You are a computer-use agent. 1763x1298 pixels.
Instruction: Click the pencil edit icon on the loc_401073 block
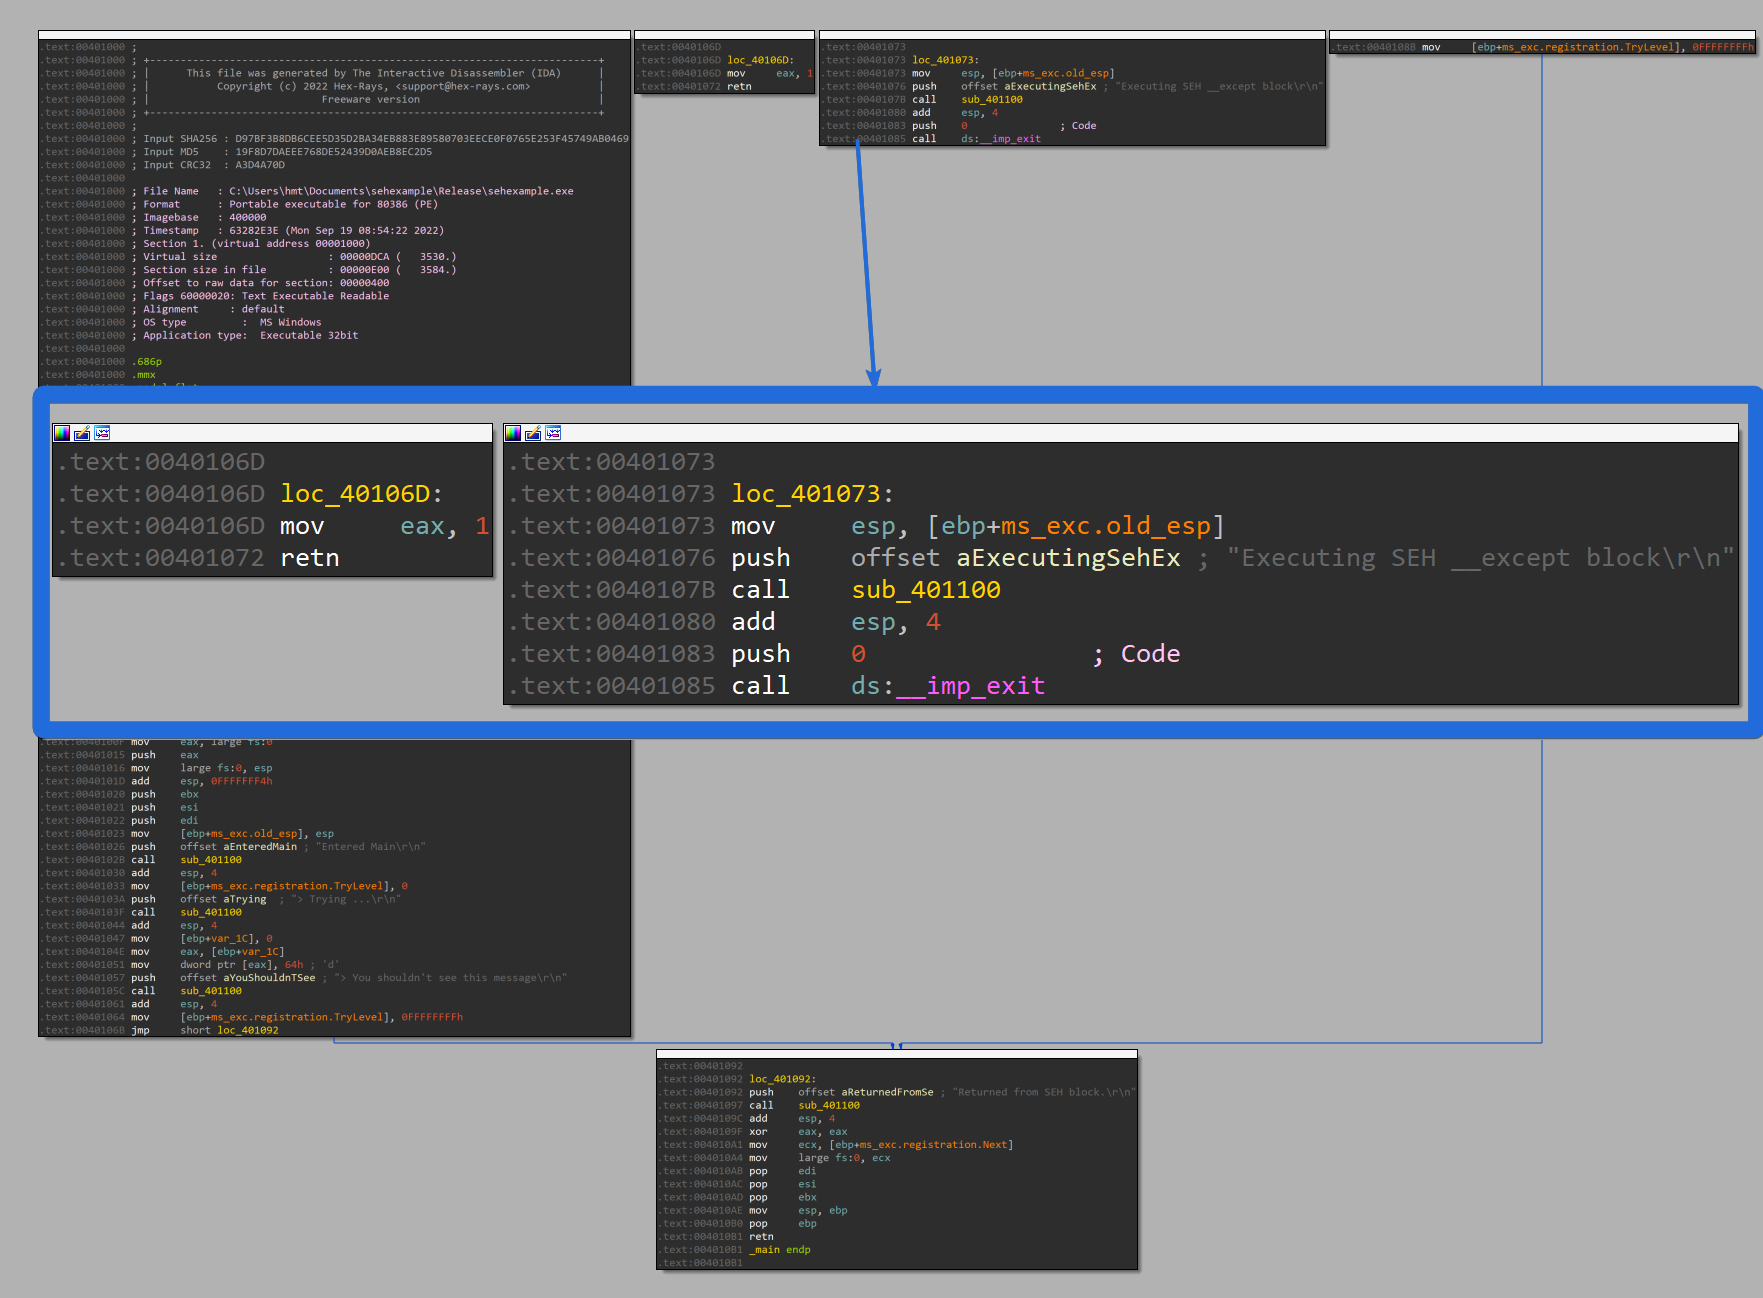(x=532, y=433)
